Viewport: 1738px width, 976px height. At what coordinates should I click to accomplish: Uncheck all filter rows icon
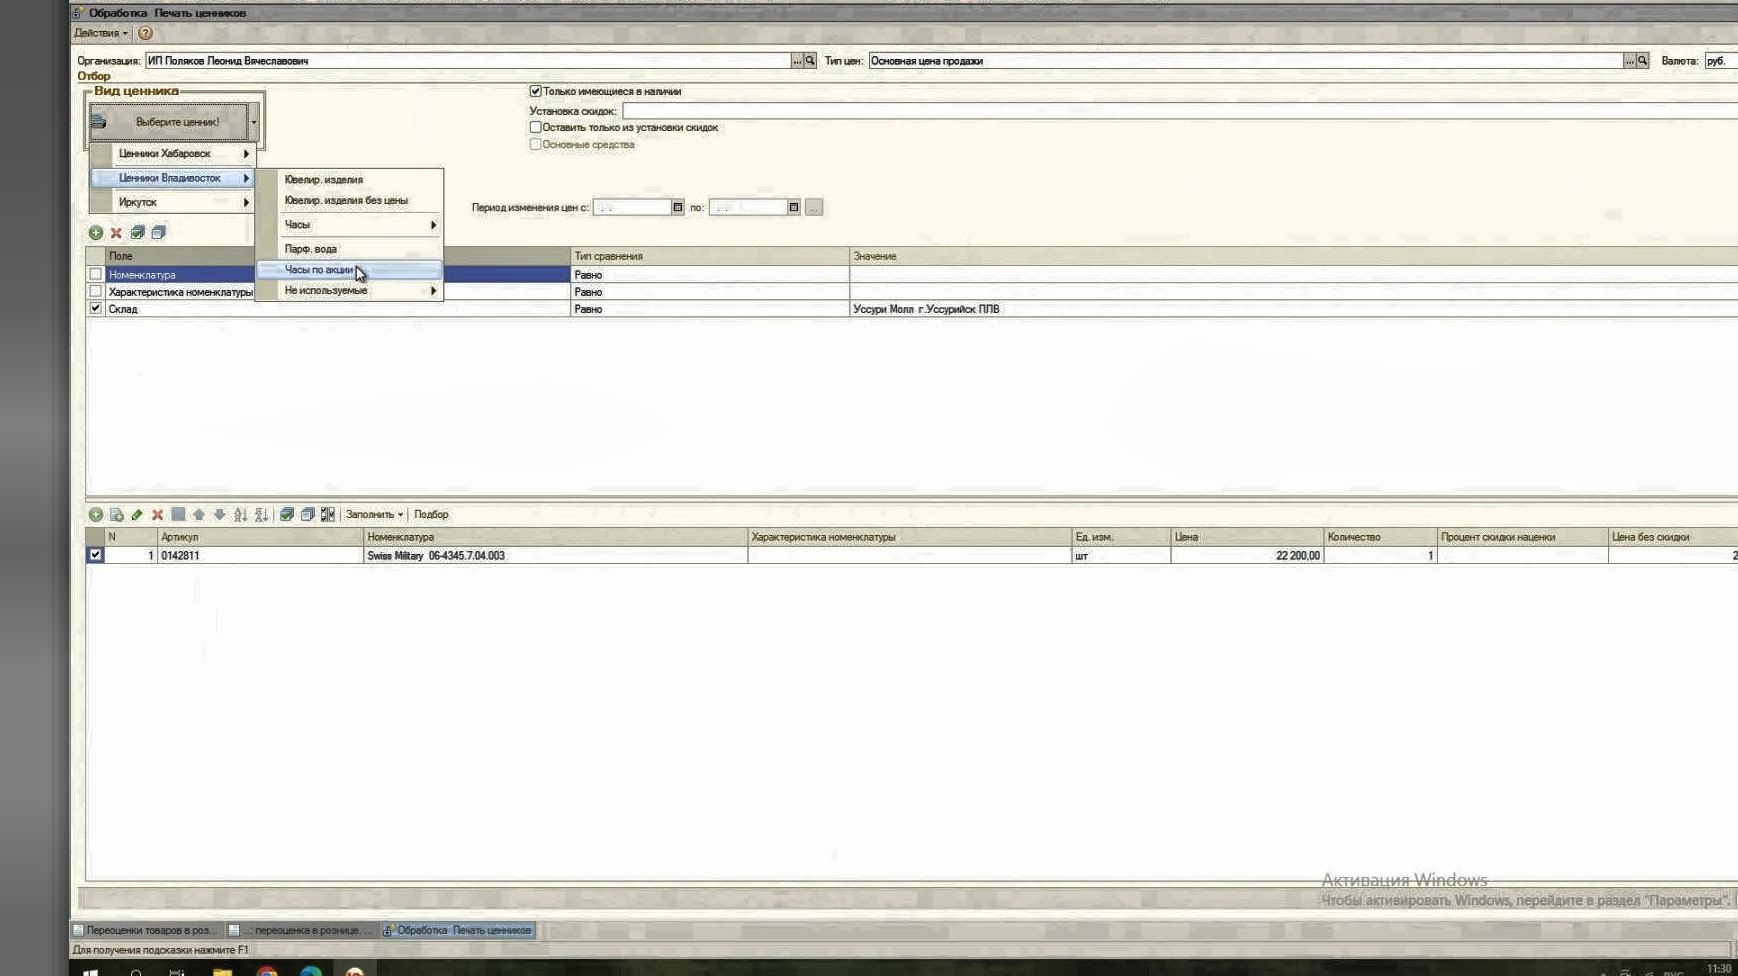(158, 233)
